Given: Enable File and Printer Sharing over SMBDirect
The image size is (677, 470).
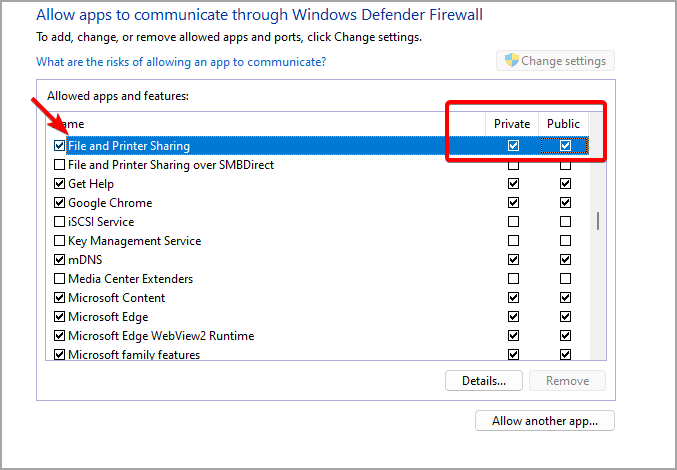Looking at the screenshot, I should pyautogui.click(x=60, y=165).
